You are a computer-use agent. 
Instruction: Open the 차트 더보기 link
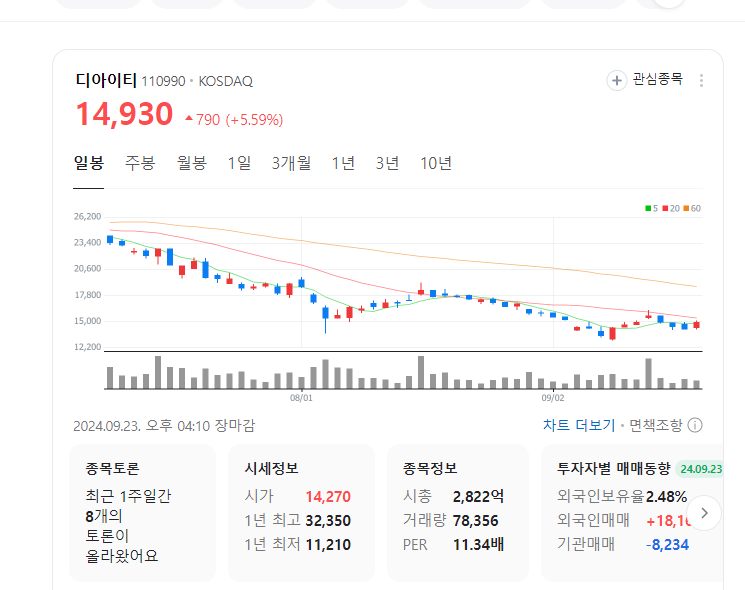coord(579,425)
